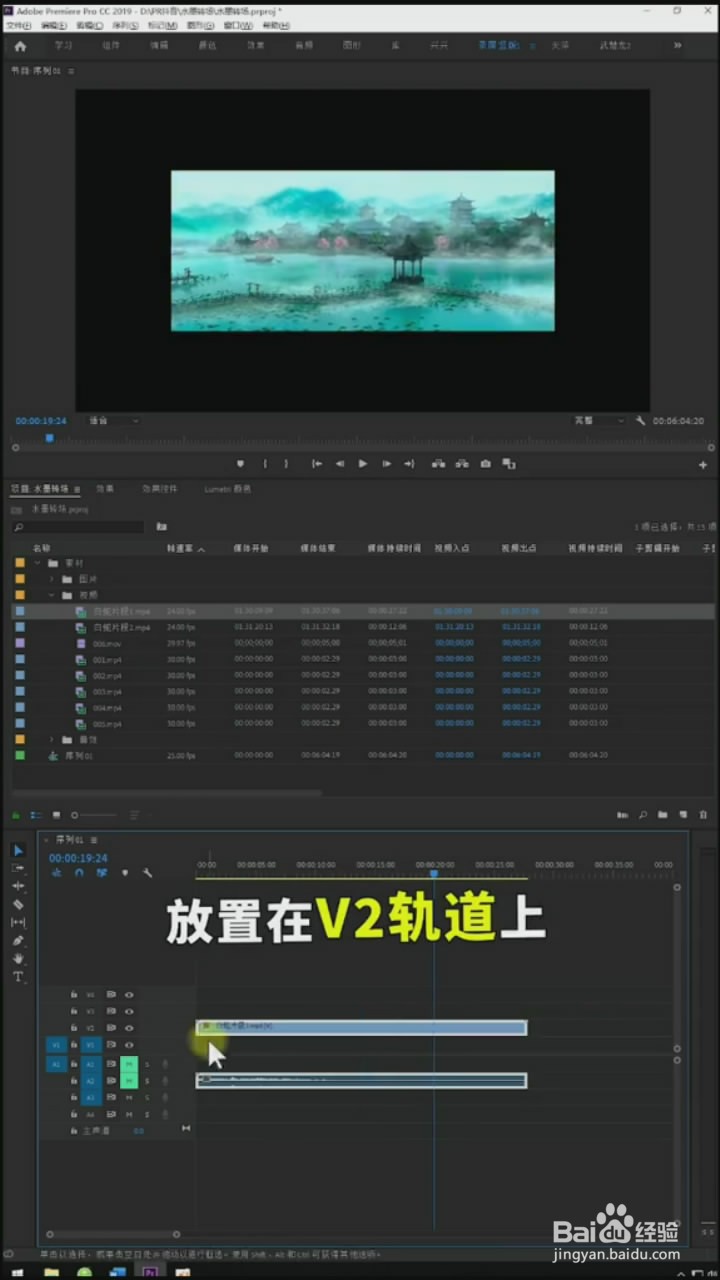Screen dimensions: 720x1280
Task: Toggle Mute M on audio track A4
Action: tap(129, 1114)
